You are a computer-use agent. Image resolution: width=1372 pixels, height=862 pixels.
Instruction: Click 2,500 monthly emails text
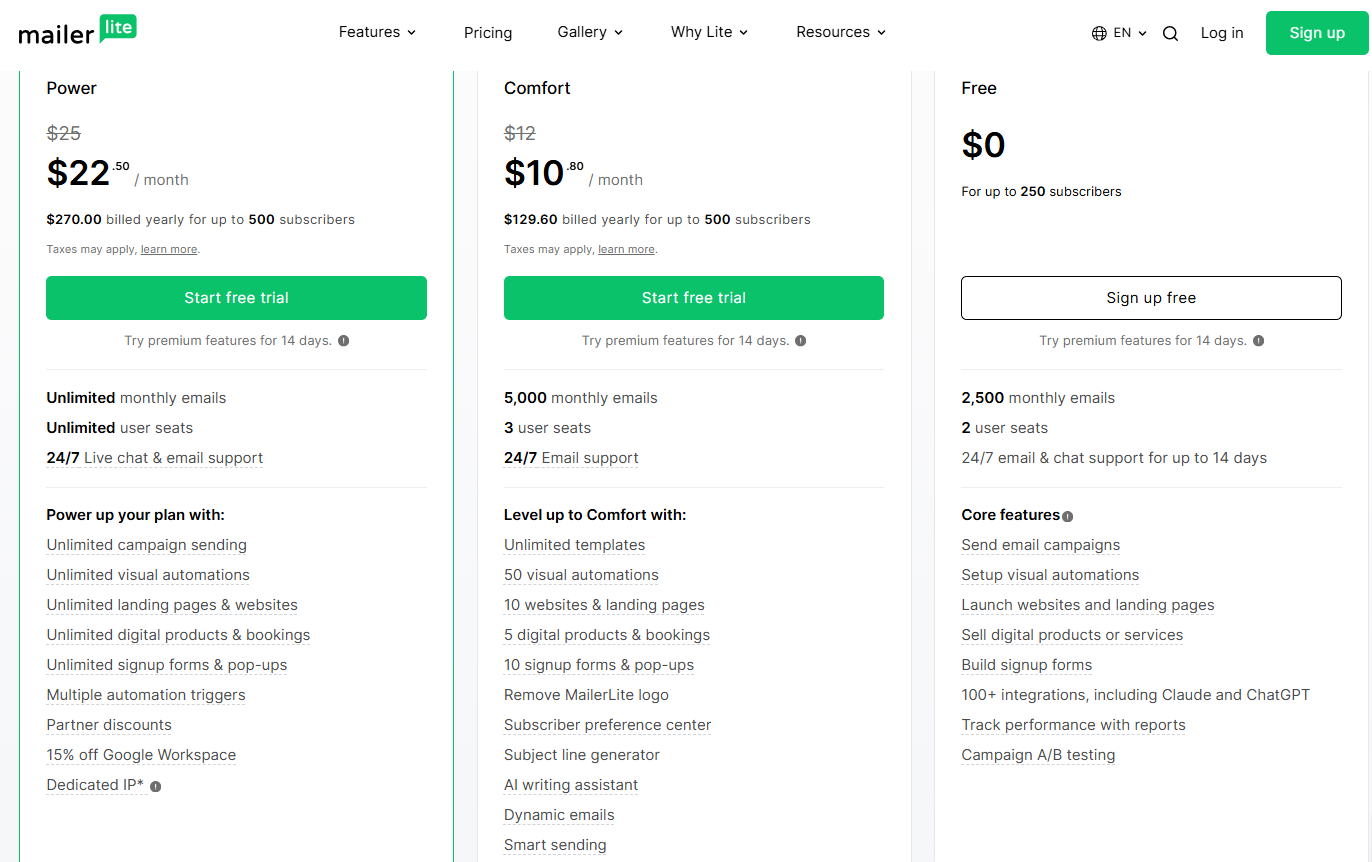[1038, 398]
